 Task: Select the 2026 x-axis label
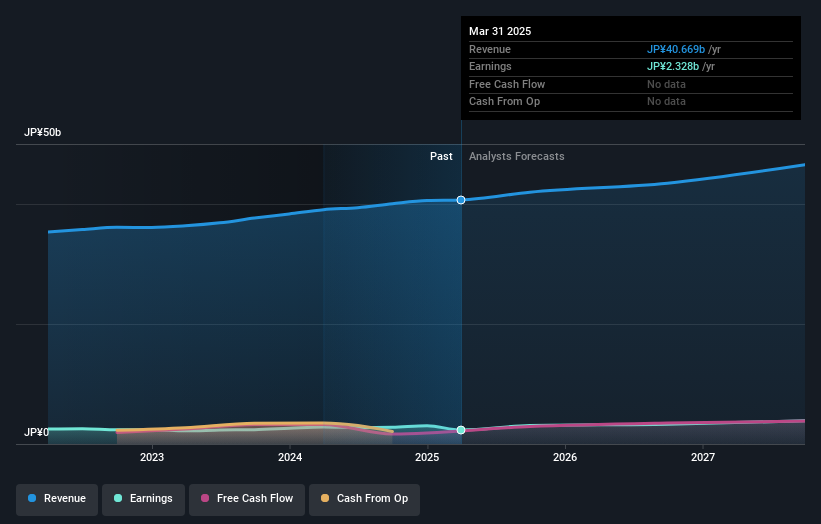point(565,458)
